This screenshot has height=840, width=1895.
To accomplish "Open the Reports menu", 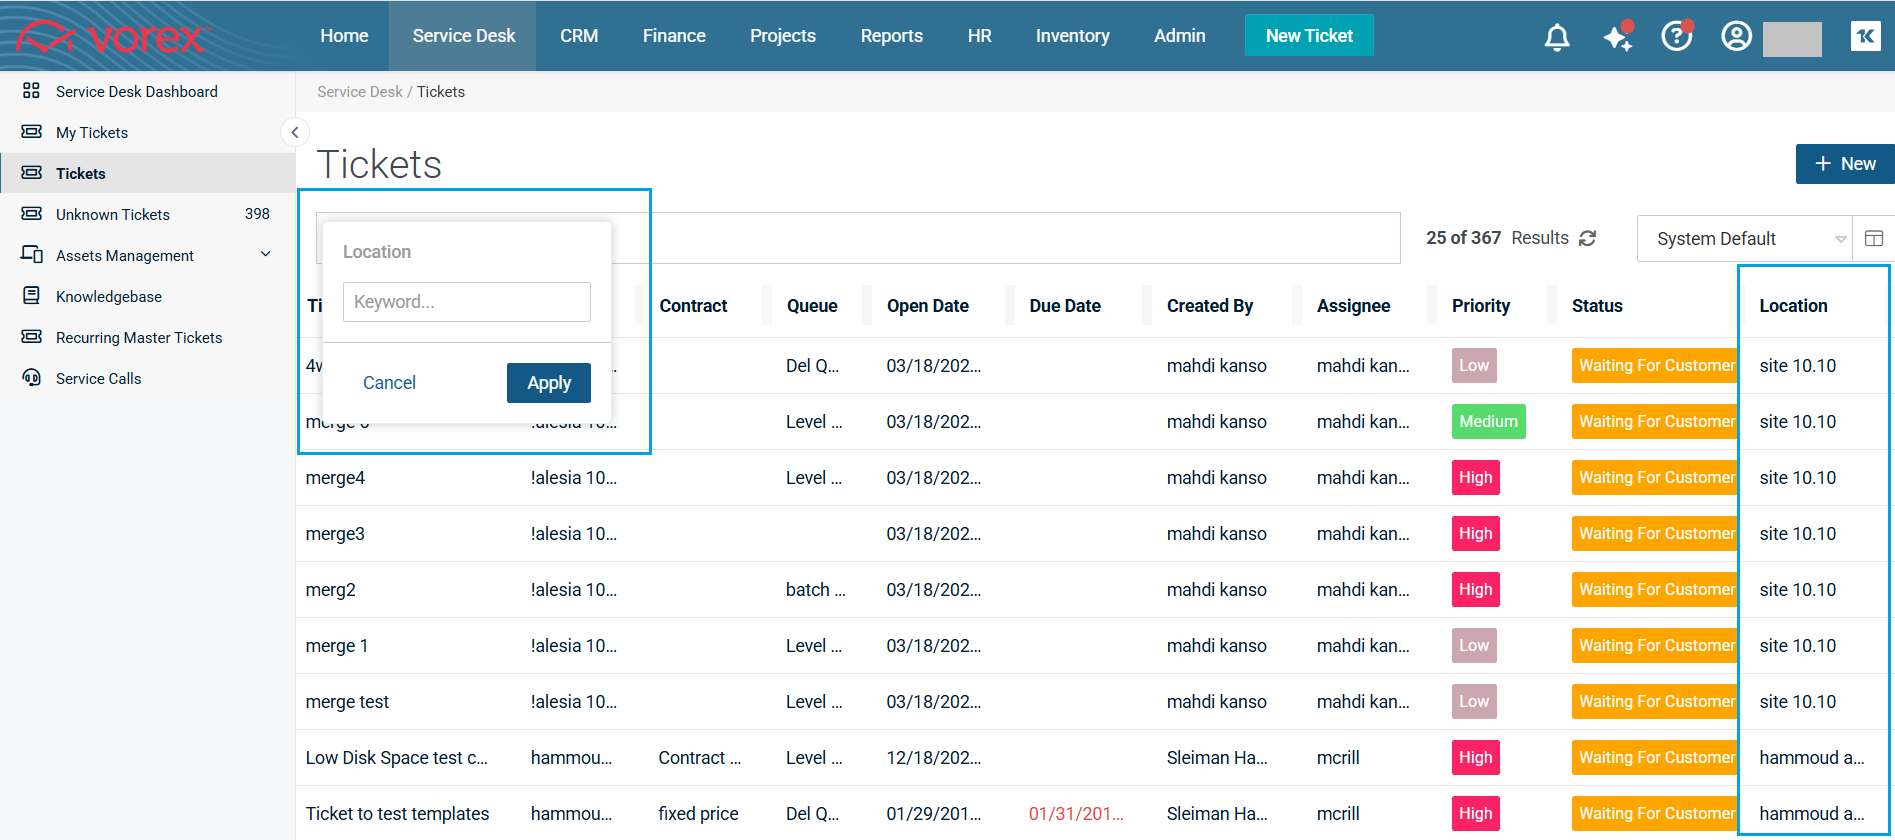I will tap(891, 36).
